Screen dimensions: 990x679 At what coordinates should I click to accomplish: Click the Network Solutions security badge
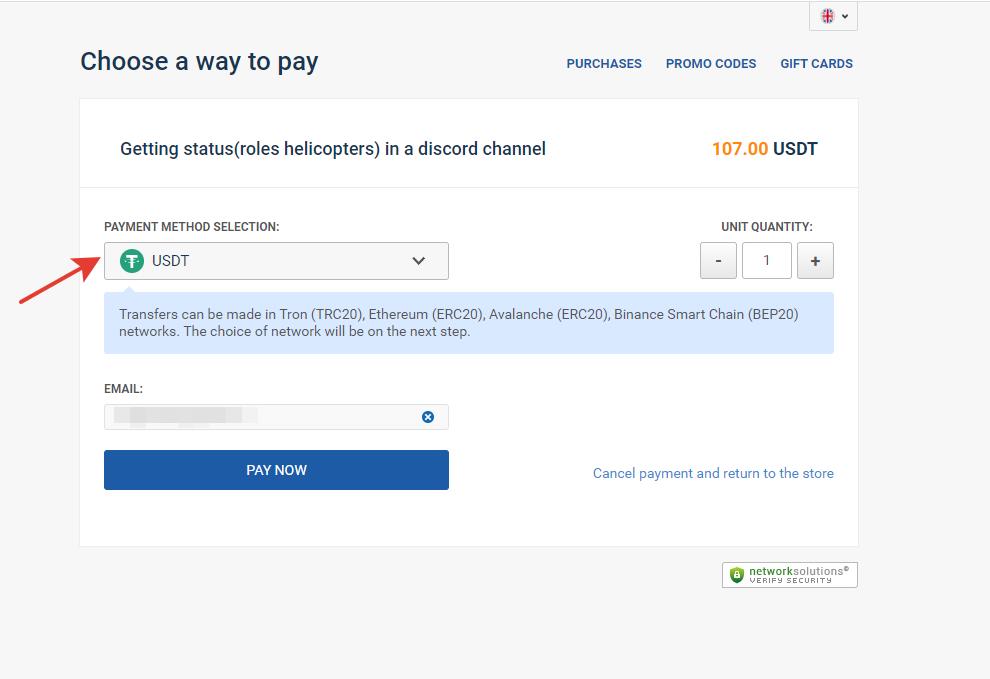789,574
